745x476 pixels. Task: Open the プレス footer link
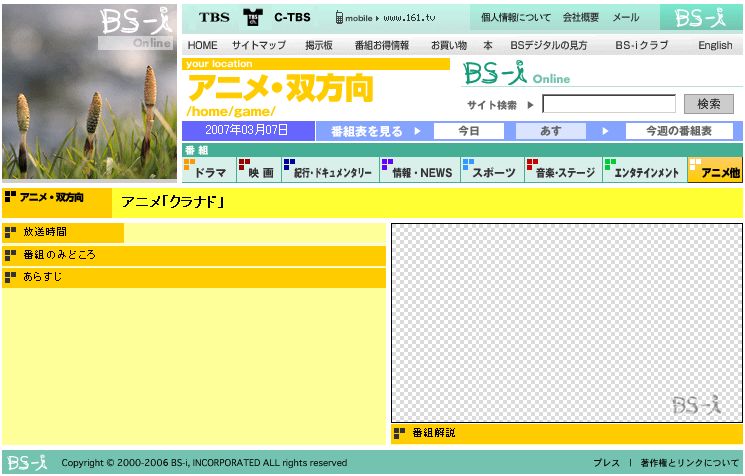click(x=606, y=463)
